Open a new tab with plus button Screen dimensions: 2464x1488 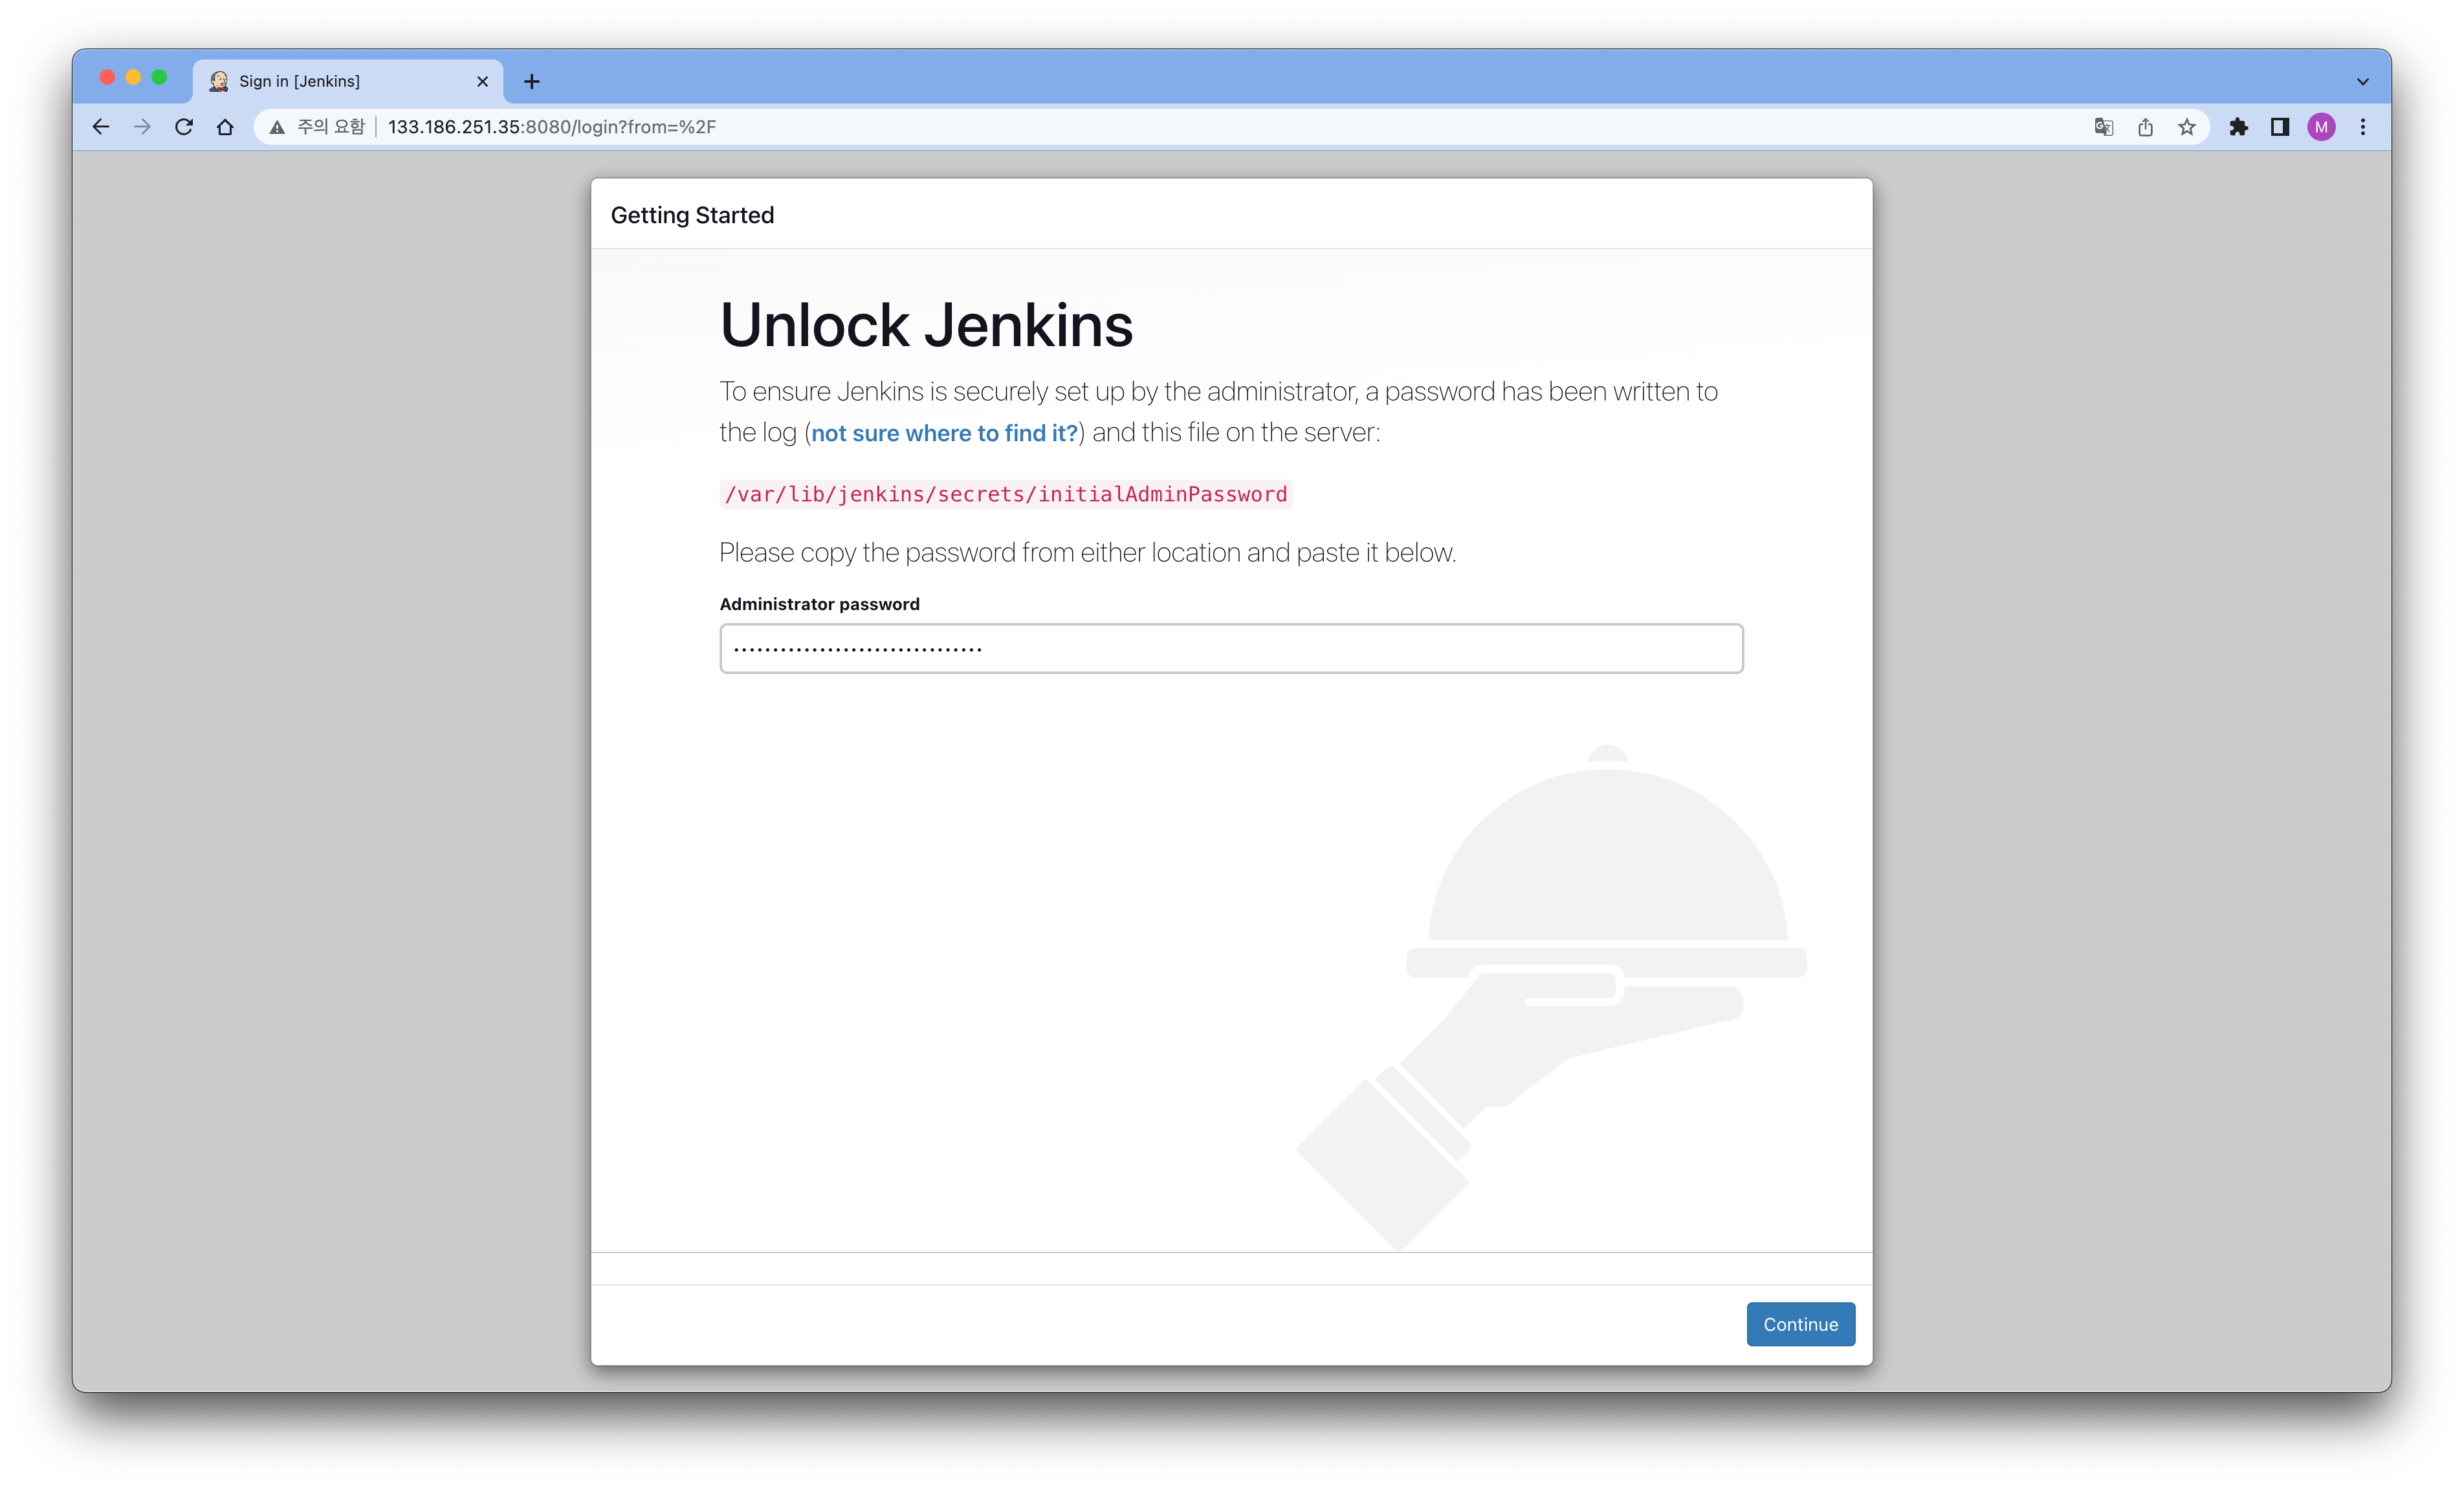(x=532, y=81)
